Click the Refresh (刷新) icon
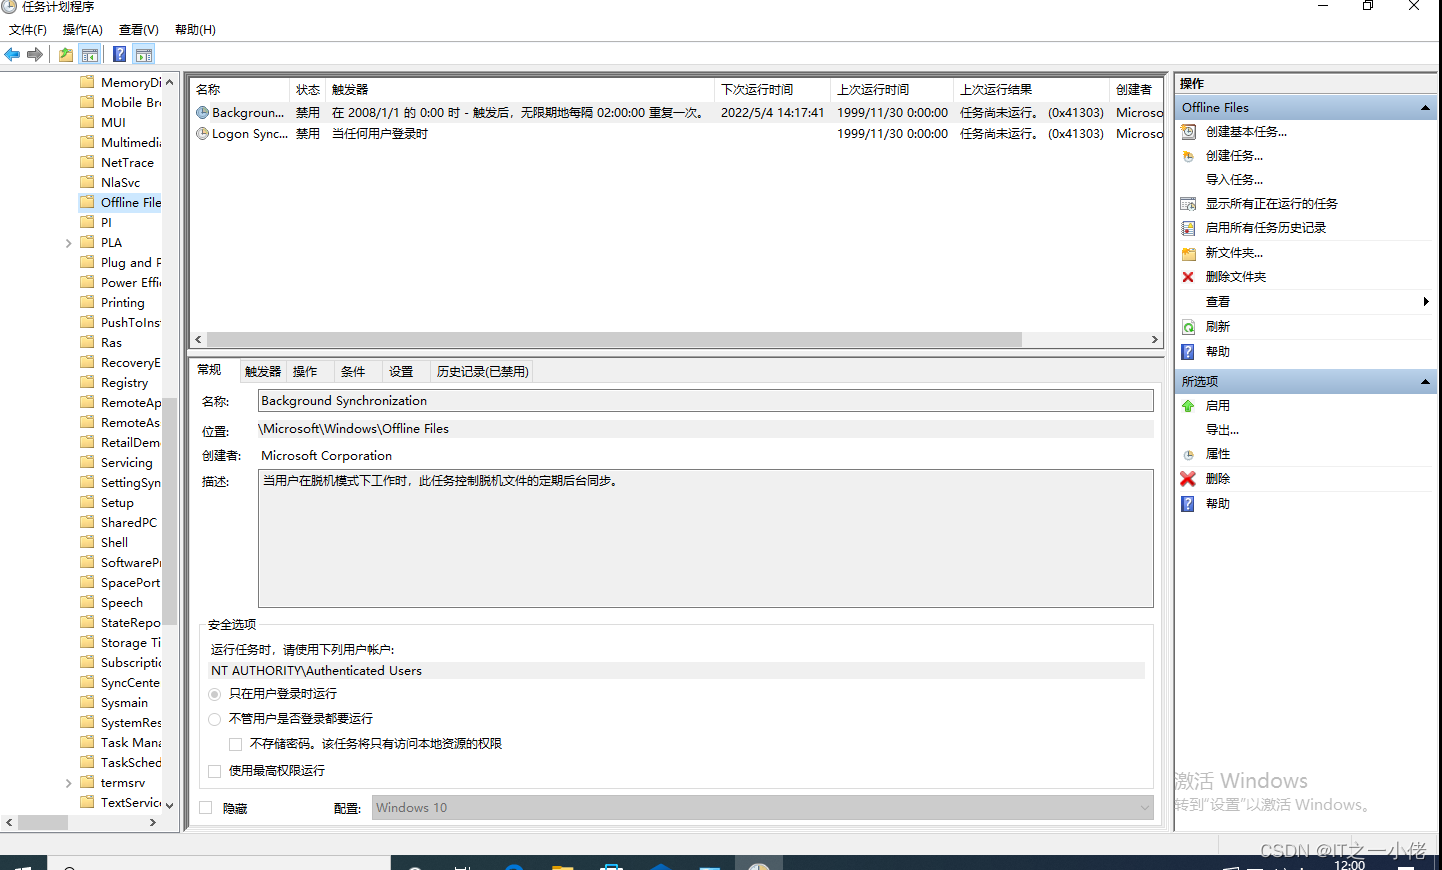This screenshot has width=1442, height=870. (x=1188, y=327)
